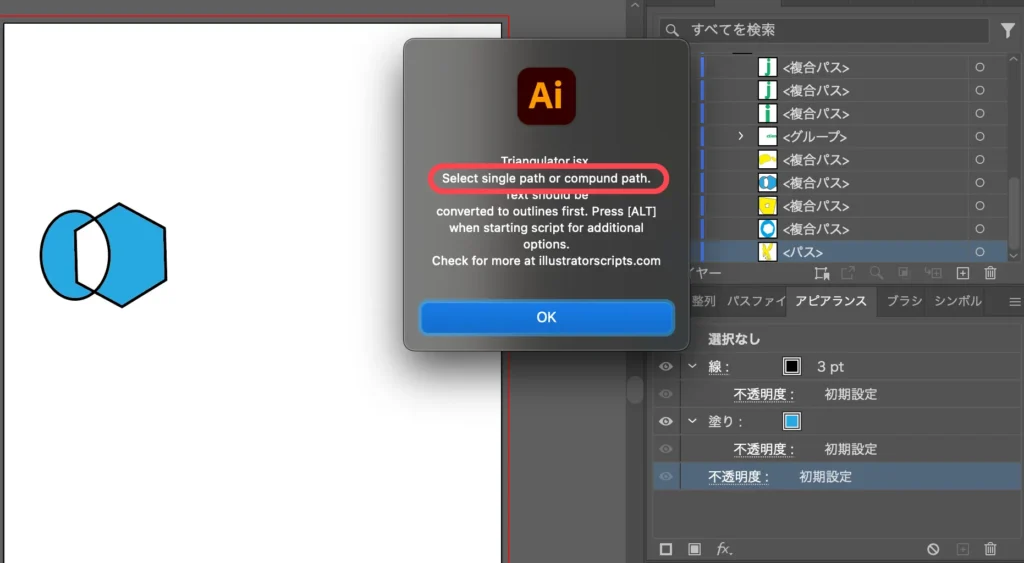Image resolution: width=1024 pixels, height=563 pixels.
Task: Toggle visibility of the fill (塗り) attribute
Action: click(666, 422)
